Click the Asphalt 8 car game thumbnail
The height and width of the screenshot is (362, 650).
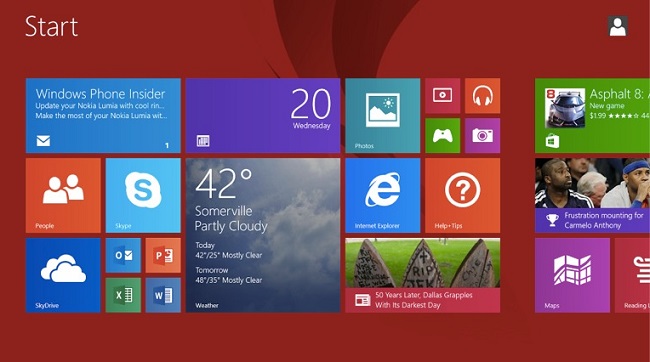coord(565,107)
